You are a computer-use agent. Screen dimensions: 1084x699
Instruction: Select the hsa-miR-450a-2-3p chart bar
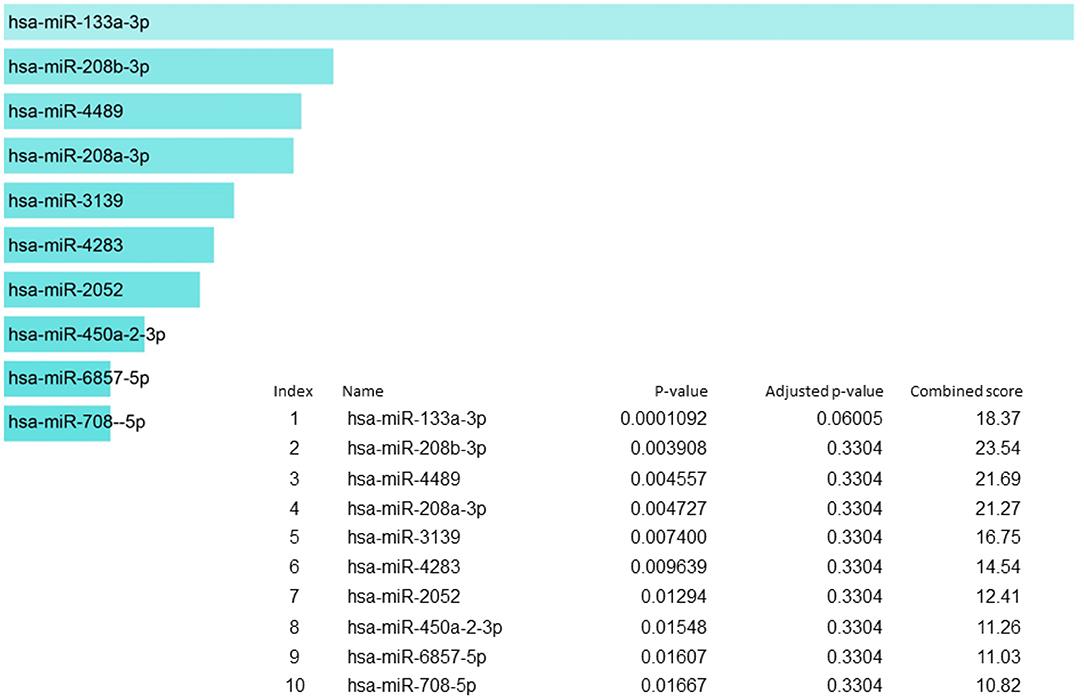75,334
